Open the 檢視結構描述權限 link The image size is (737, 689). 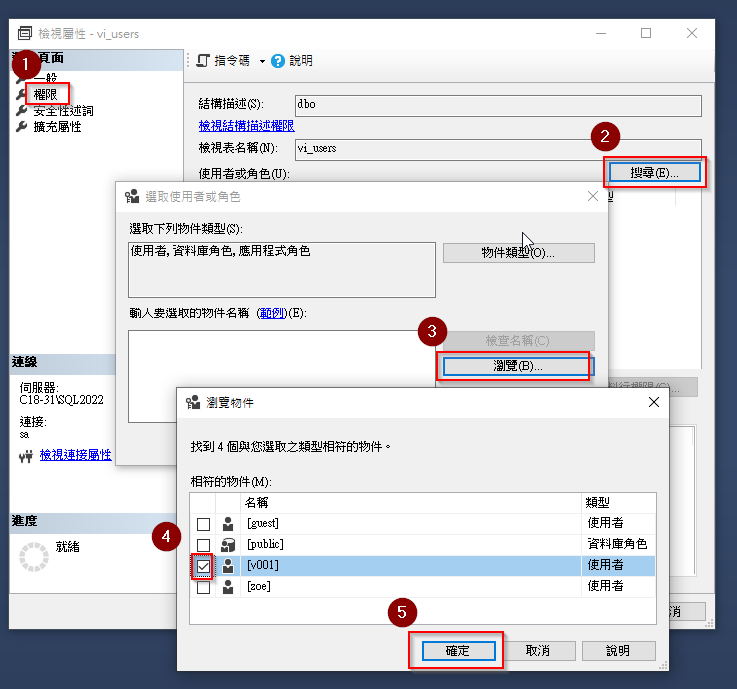coord(246,125)
